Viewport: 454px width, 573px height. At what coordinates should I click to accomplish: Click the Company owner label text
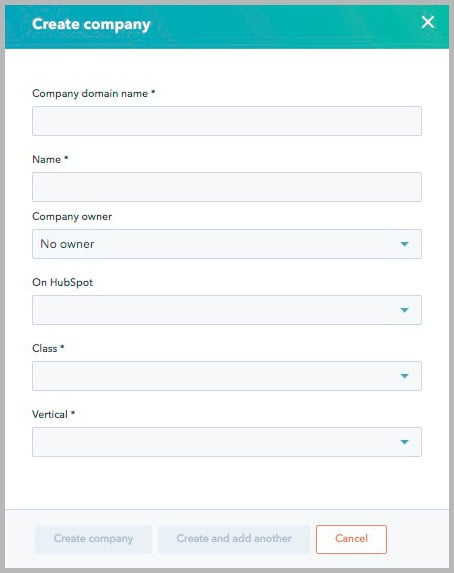72,216
